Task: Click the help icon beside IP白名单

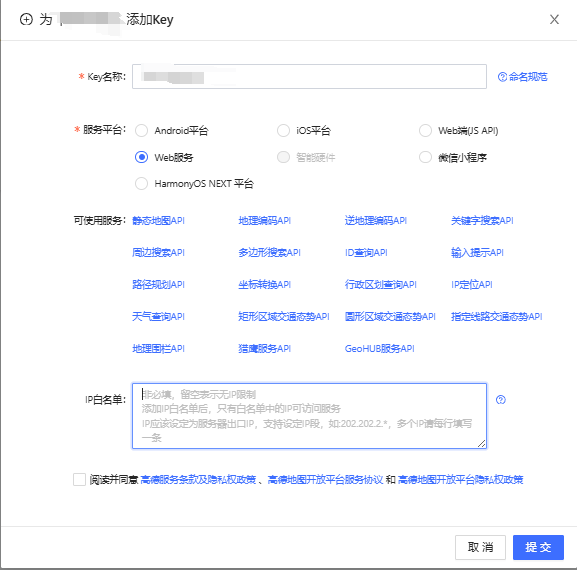Action: [x=500, y=400]
